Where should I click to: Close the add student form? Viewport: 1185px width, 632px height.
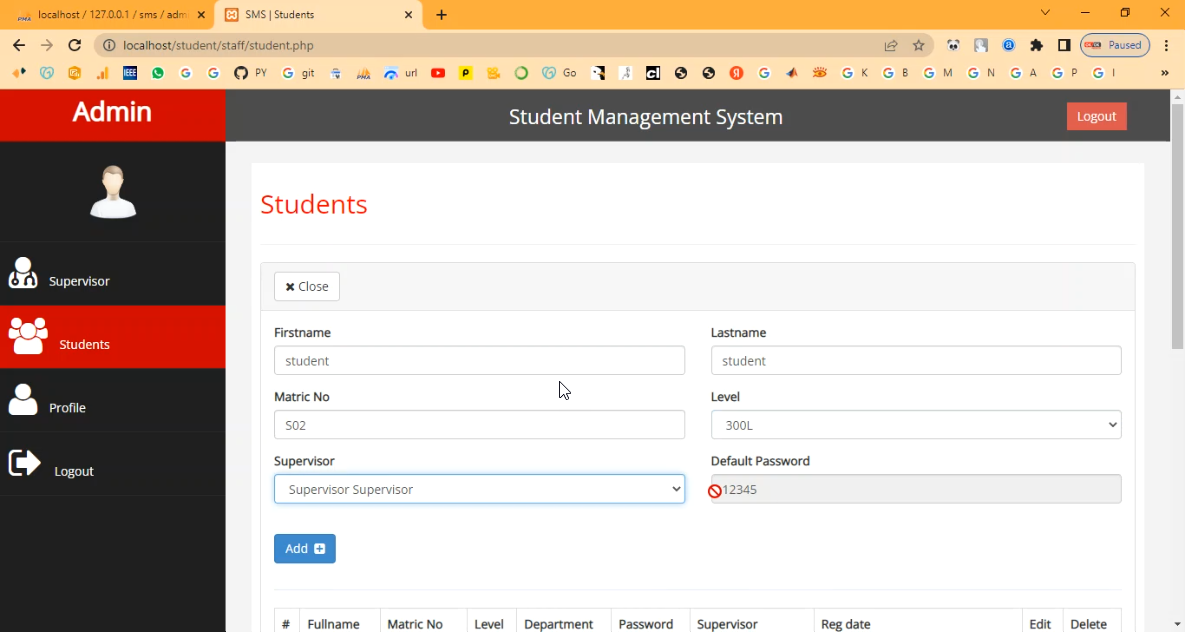point(306,287)
